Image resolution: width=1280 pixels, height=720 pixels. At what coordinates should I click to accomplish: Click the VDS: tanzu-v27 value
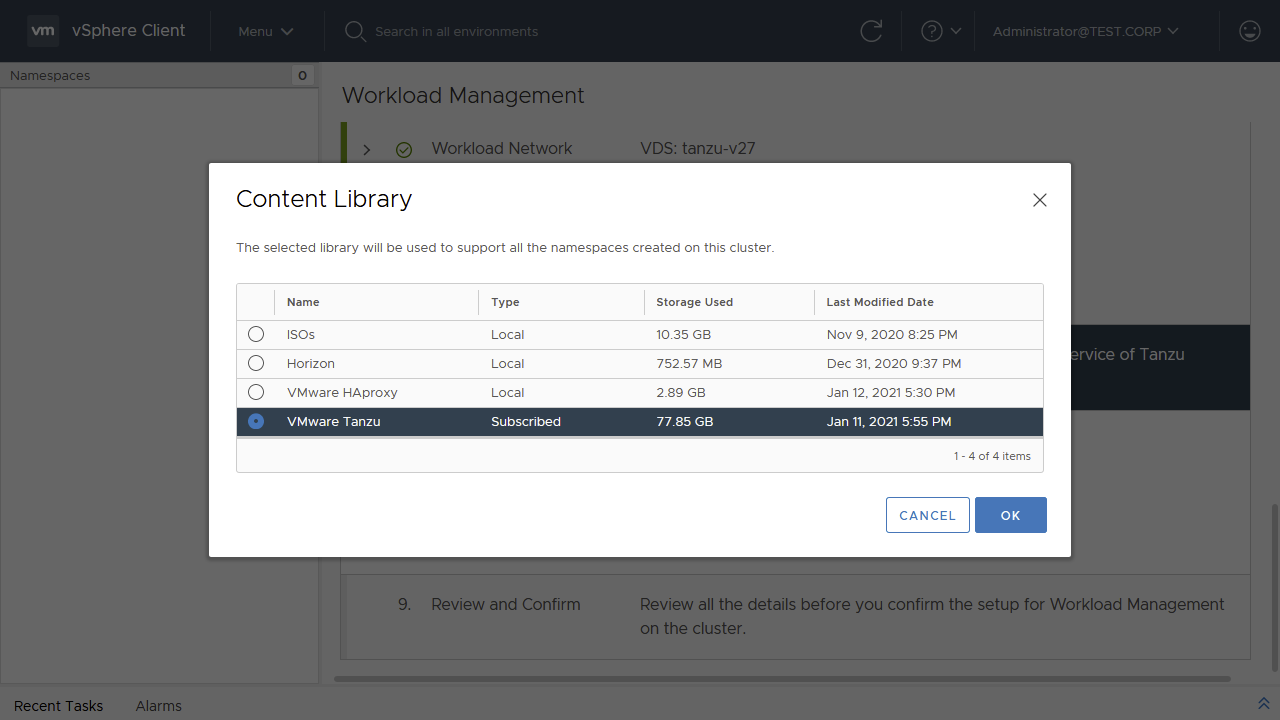[x=698, y=148]
